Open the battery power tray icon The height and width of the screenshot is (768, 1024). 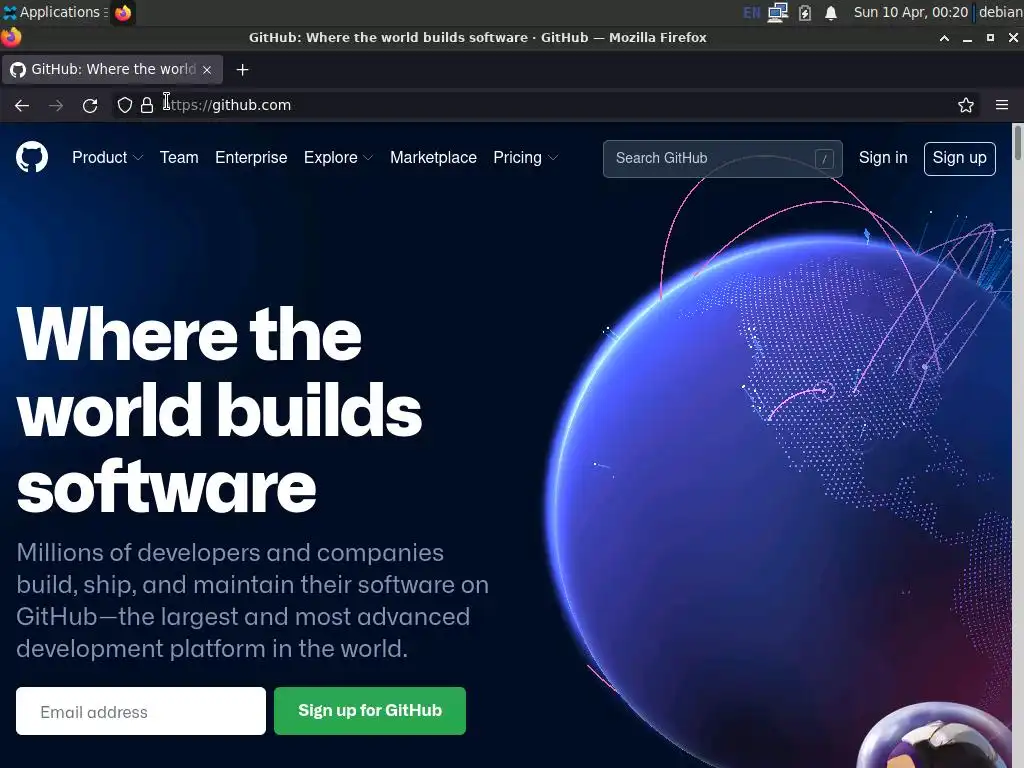(805, 12)
